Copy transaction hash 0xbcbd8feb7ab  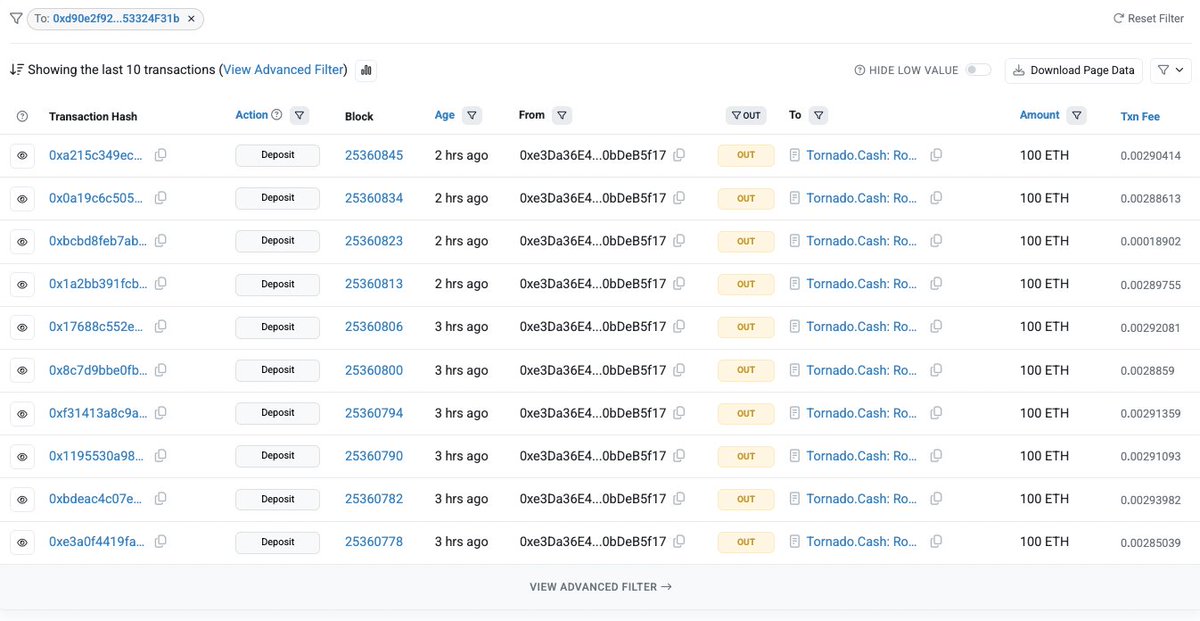coord(160,241)
